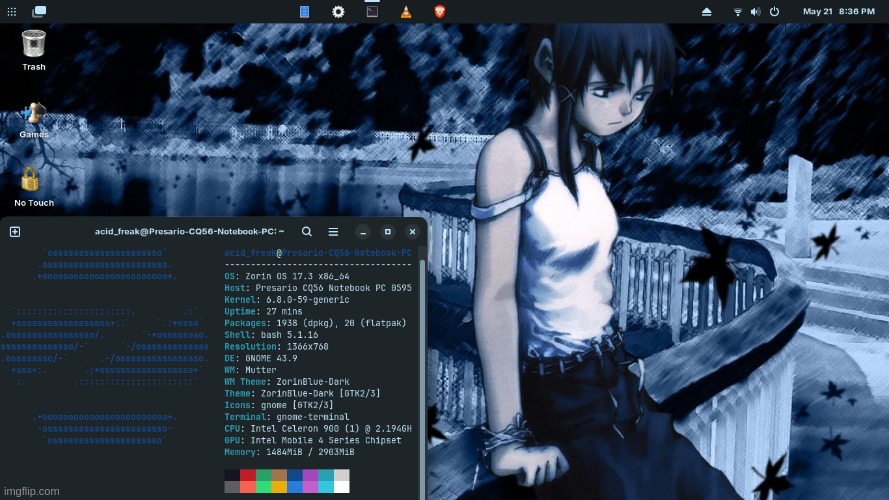Screen dimensions: 889x500
Task: Open the terminal hamburger menu
Action: pyautogui.click(x=333, y=232)
